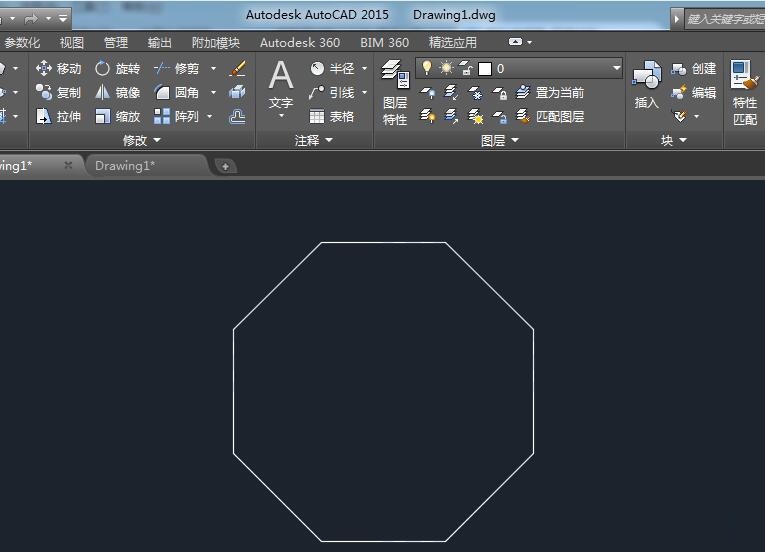Select the Radius (半径) dimension tool
Screen dimensions: 765x552
coord(332,68)
